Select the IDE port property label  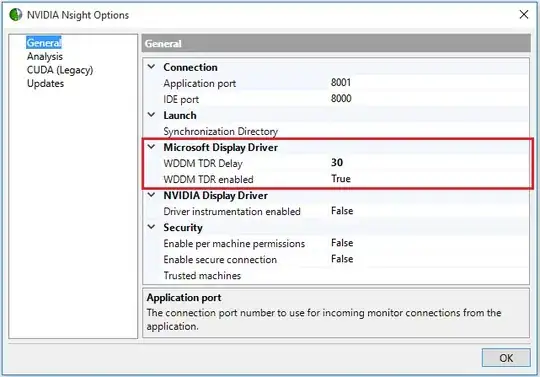coord(181,100)
